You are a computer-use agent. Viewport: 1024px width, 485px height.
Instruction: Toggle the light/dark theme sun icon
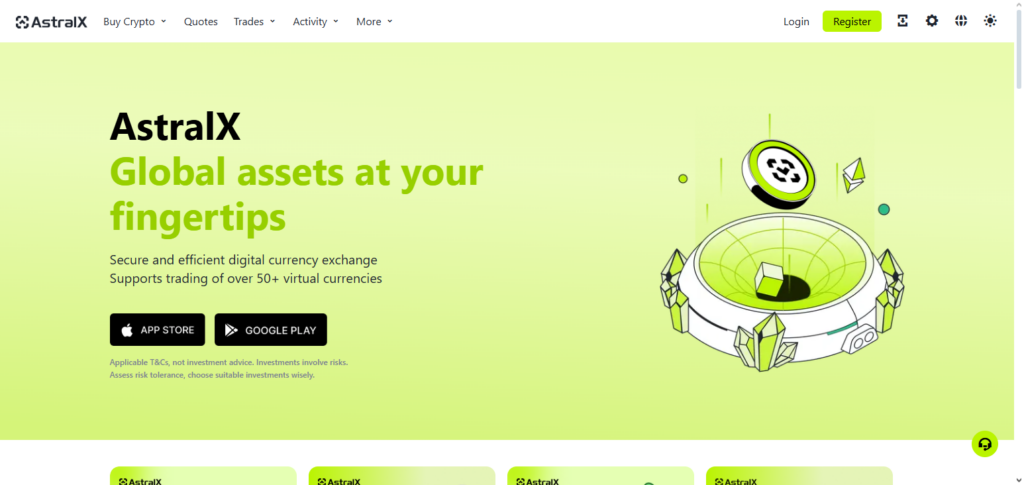[x=990, y=21]
